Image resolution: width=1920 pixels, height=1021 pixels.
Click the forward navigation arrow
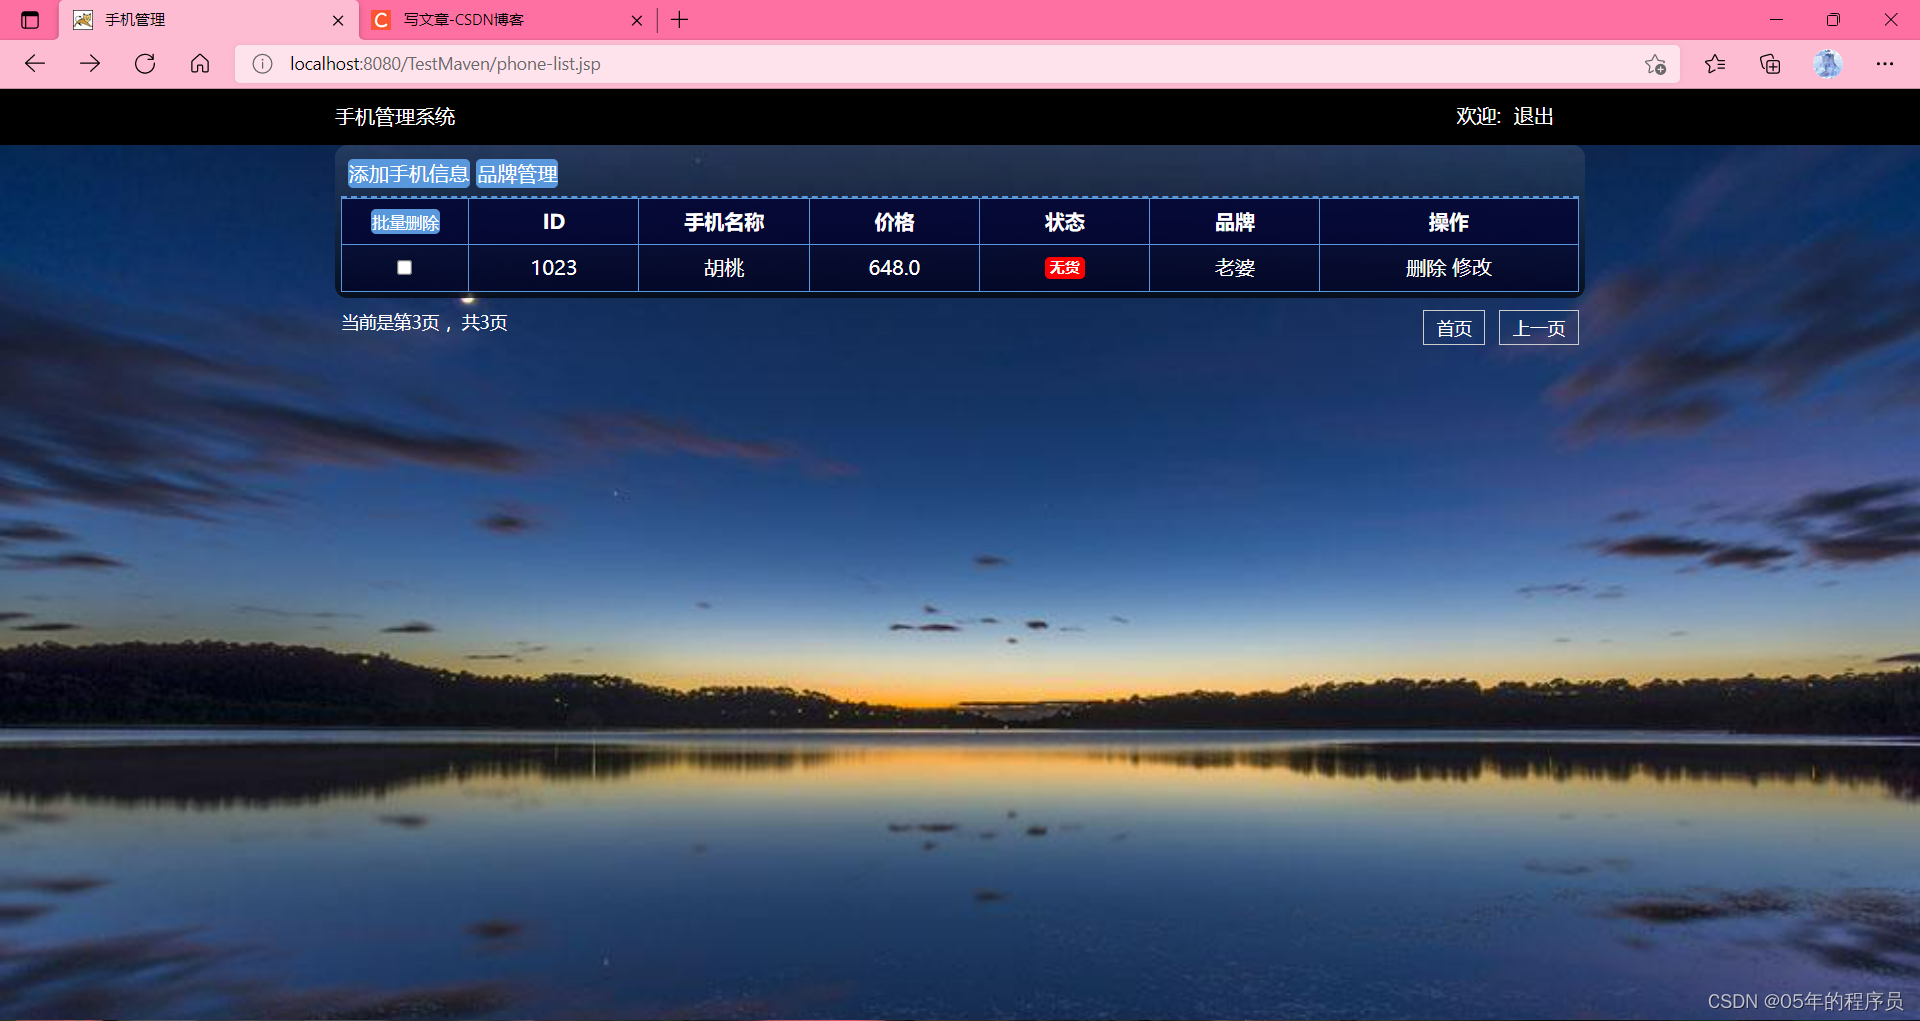point(90,63)
